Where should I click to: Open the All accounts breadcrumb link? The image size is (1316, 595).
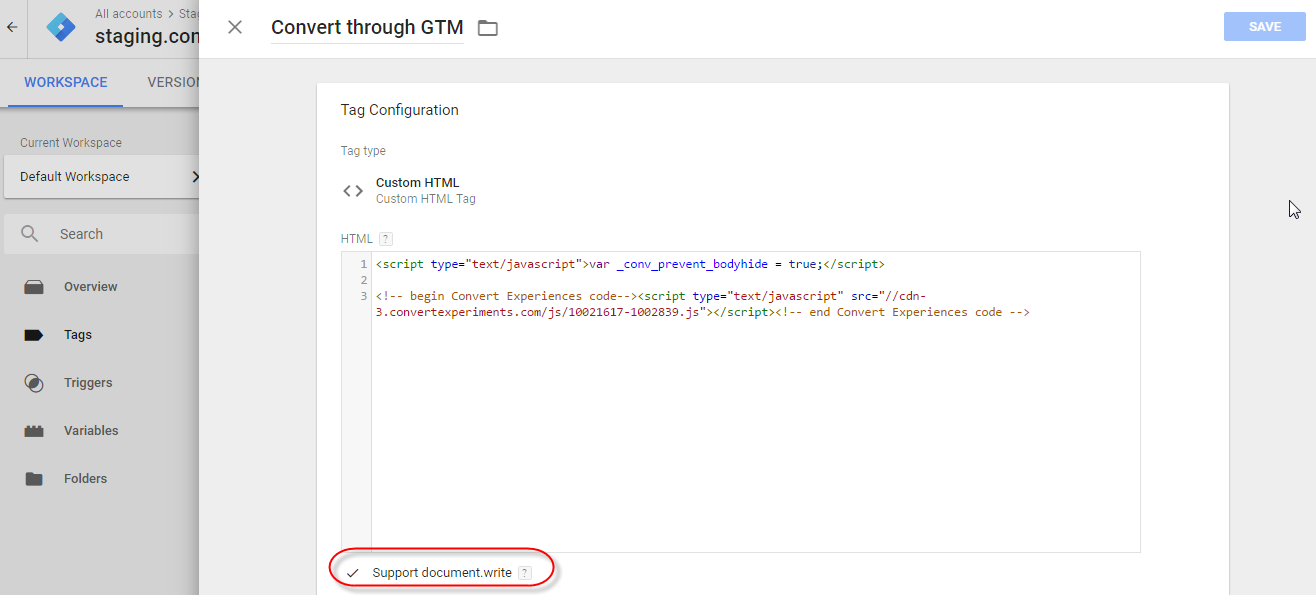tap(128, 14)
